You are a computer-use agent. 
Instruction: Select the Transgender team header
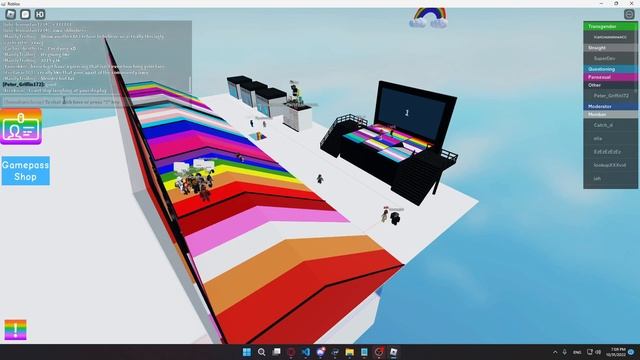(x=610, y=27)
